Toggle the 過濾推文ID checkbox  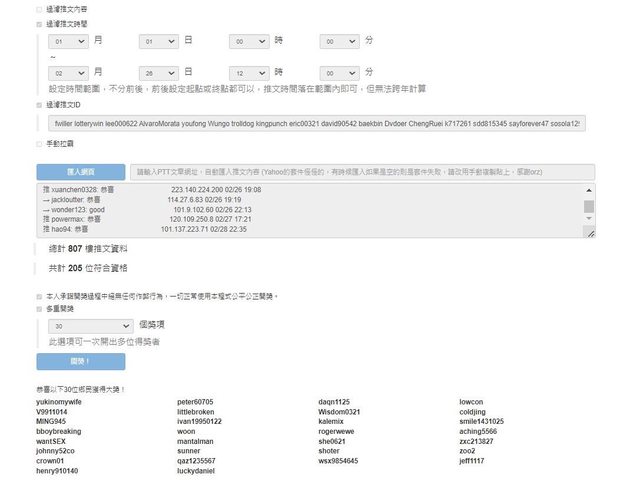coord(39,104)
